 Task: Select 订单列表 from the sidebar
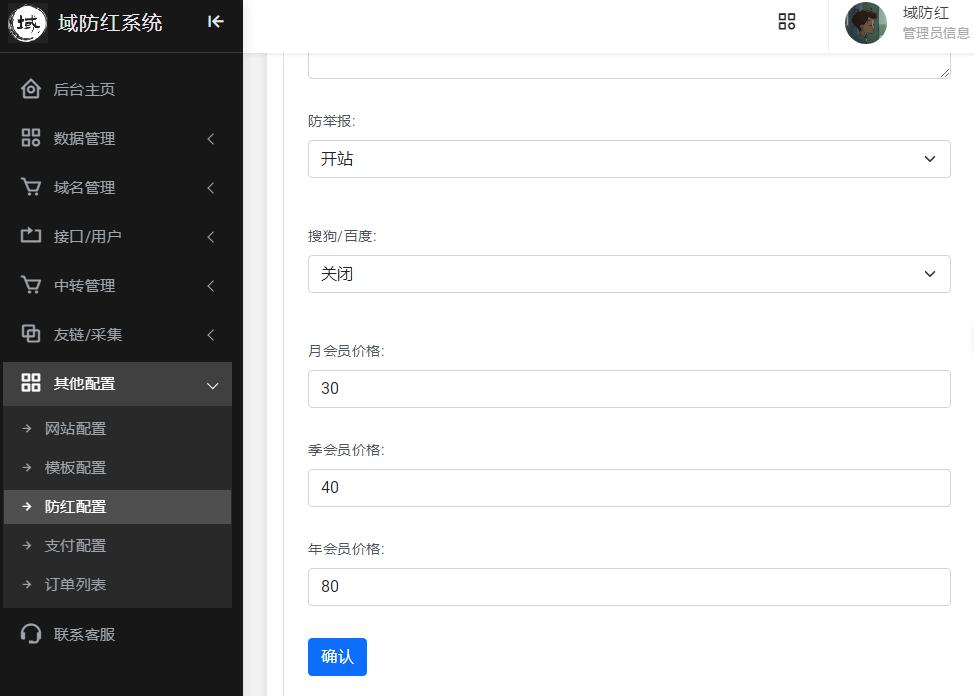coord(76,585)
